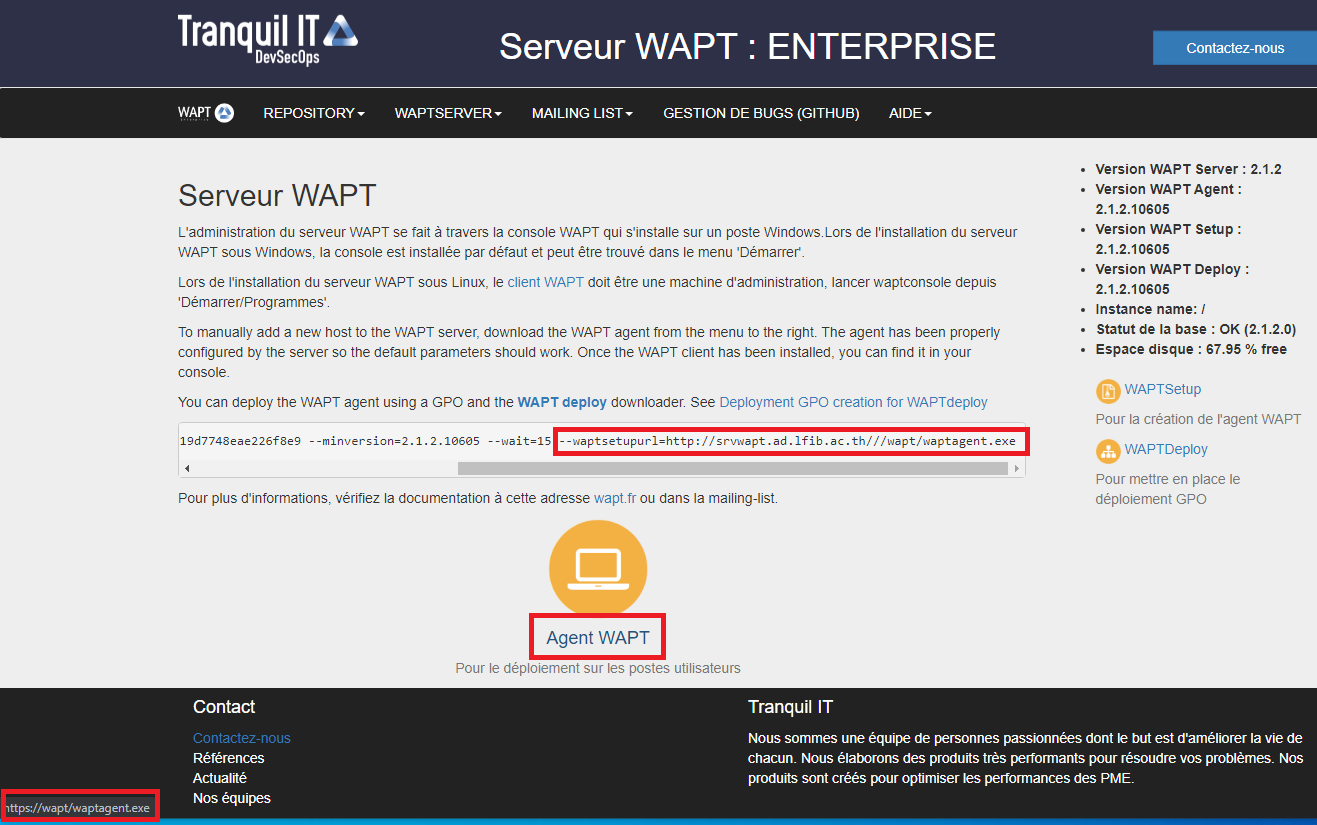Click the 'Tranquil IT' footer heading
The width and height of the screenshot is (1317, 825).
(x=790, y=707)
